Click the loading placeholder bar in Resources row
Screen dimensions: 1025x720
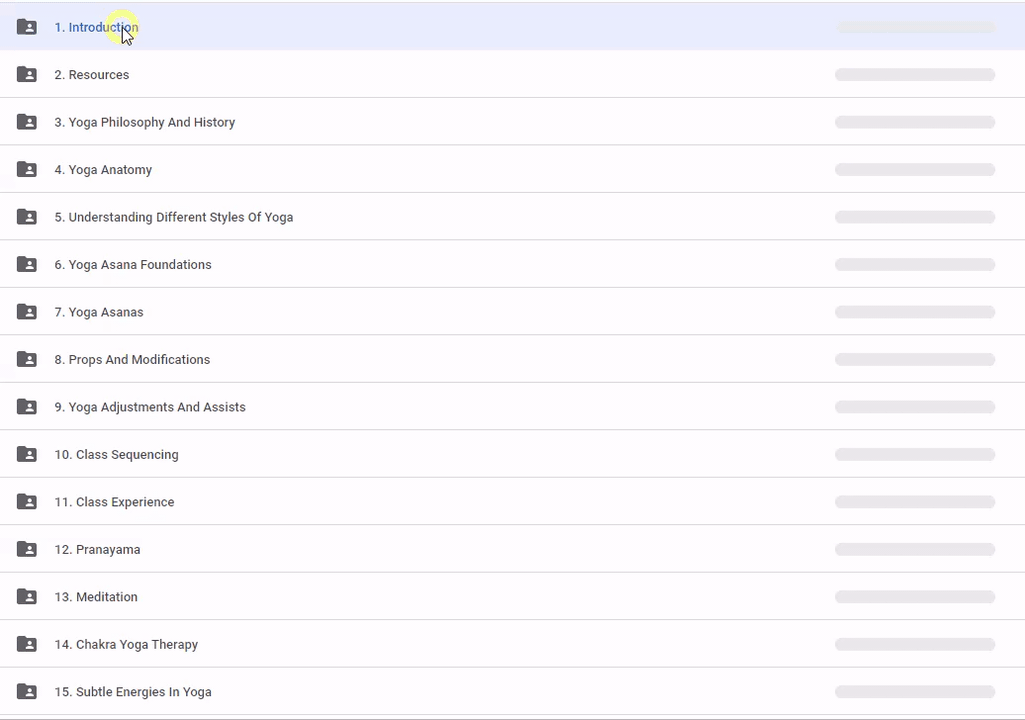click(914, 75)
